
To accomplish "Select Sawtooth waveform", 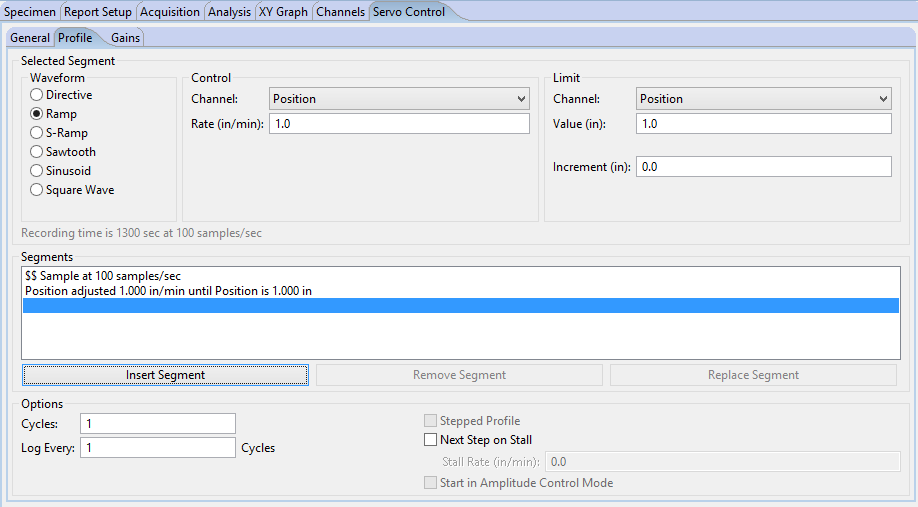I will pyautogui.click(x=37, y=152).
